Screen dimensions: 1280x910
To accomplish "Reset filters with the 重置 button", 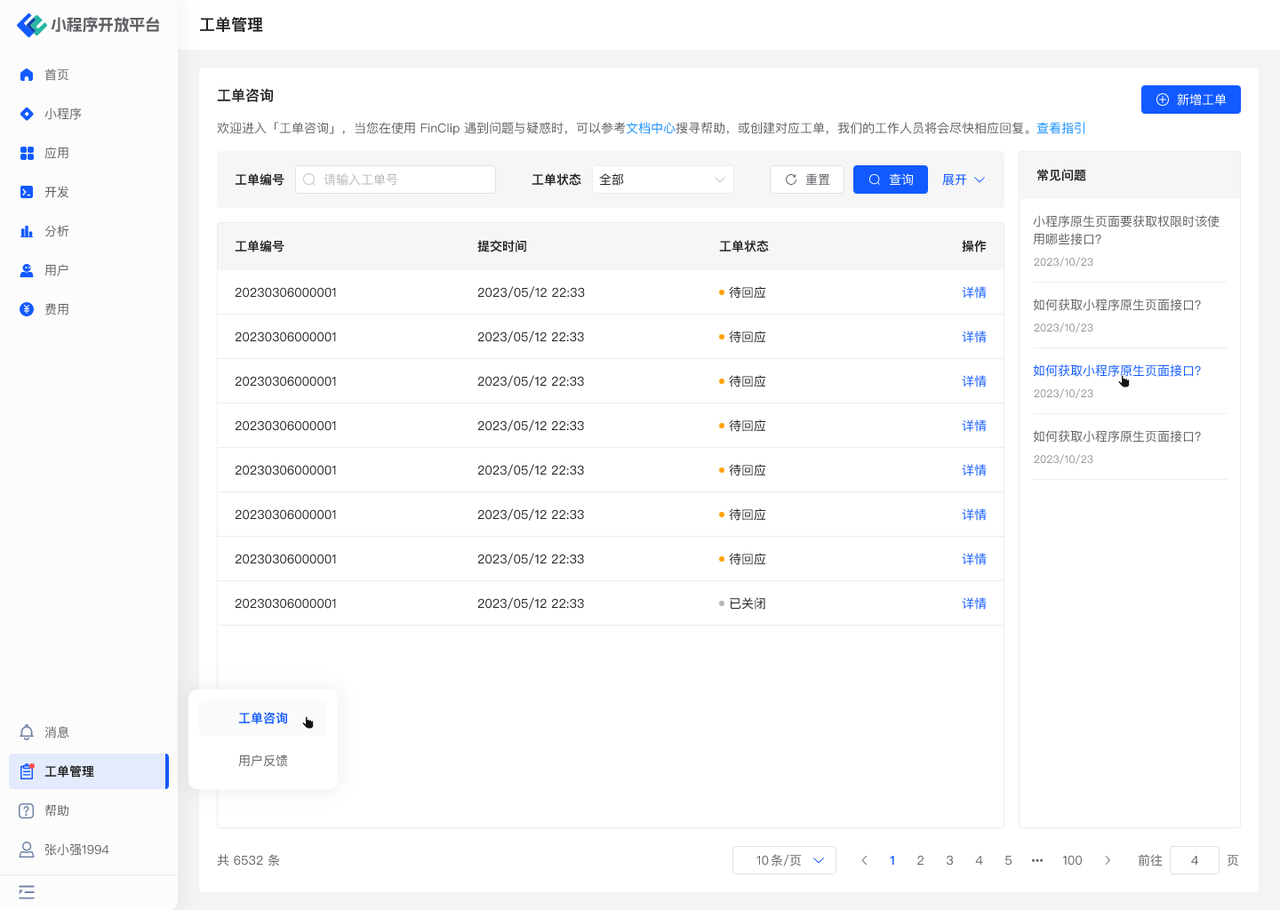I will coord(807,180).
